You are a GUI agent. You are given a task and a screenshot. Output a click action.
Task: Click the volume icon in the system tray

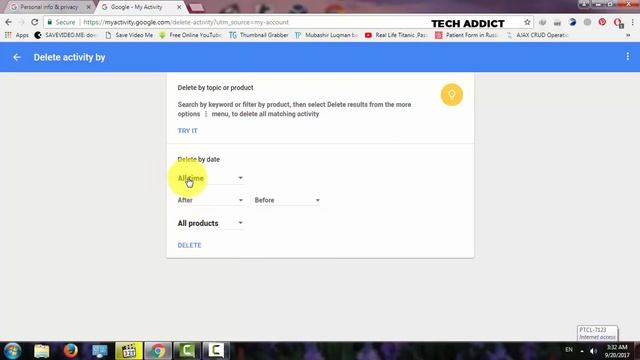click(x=593, y=351)
